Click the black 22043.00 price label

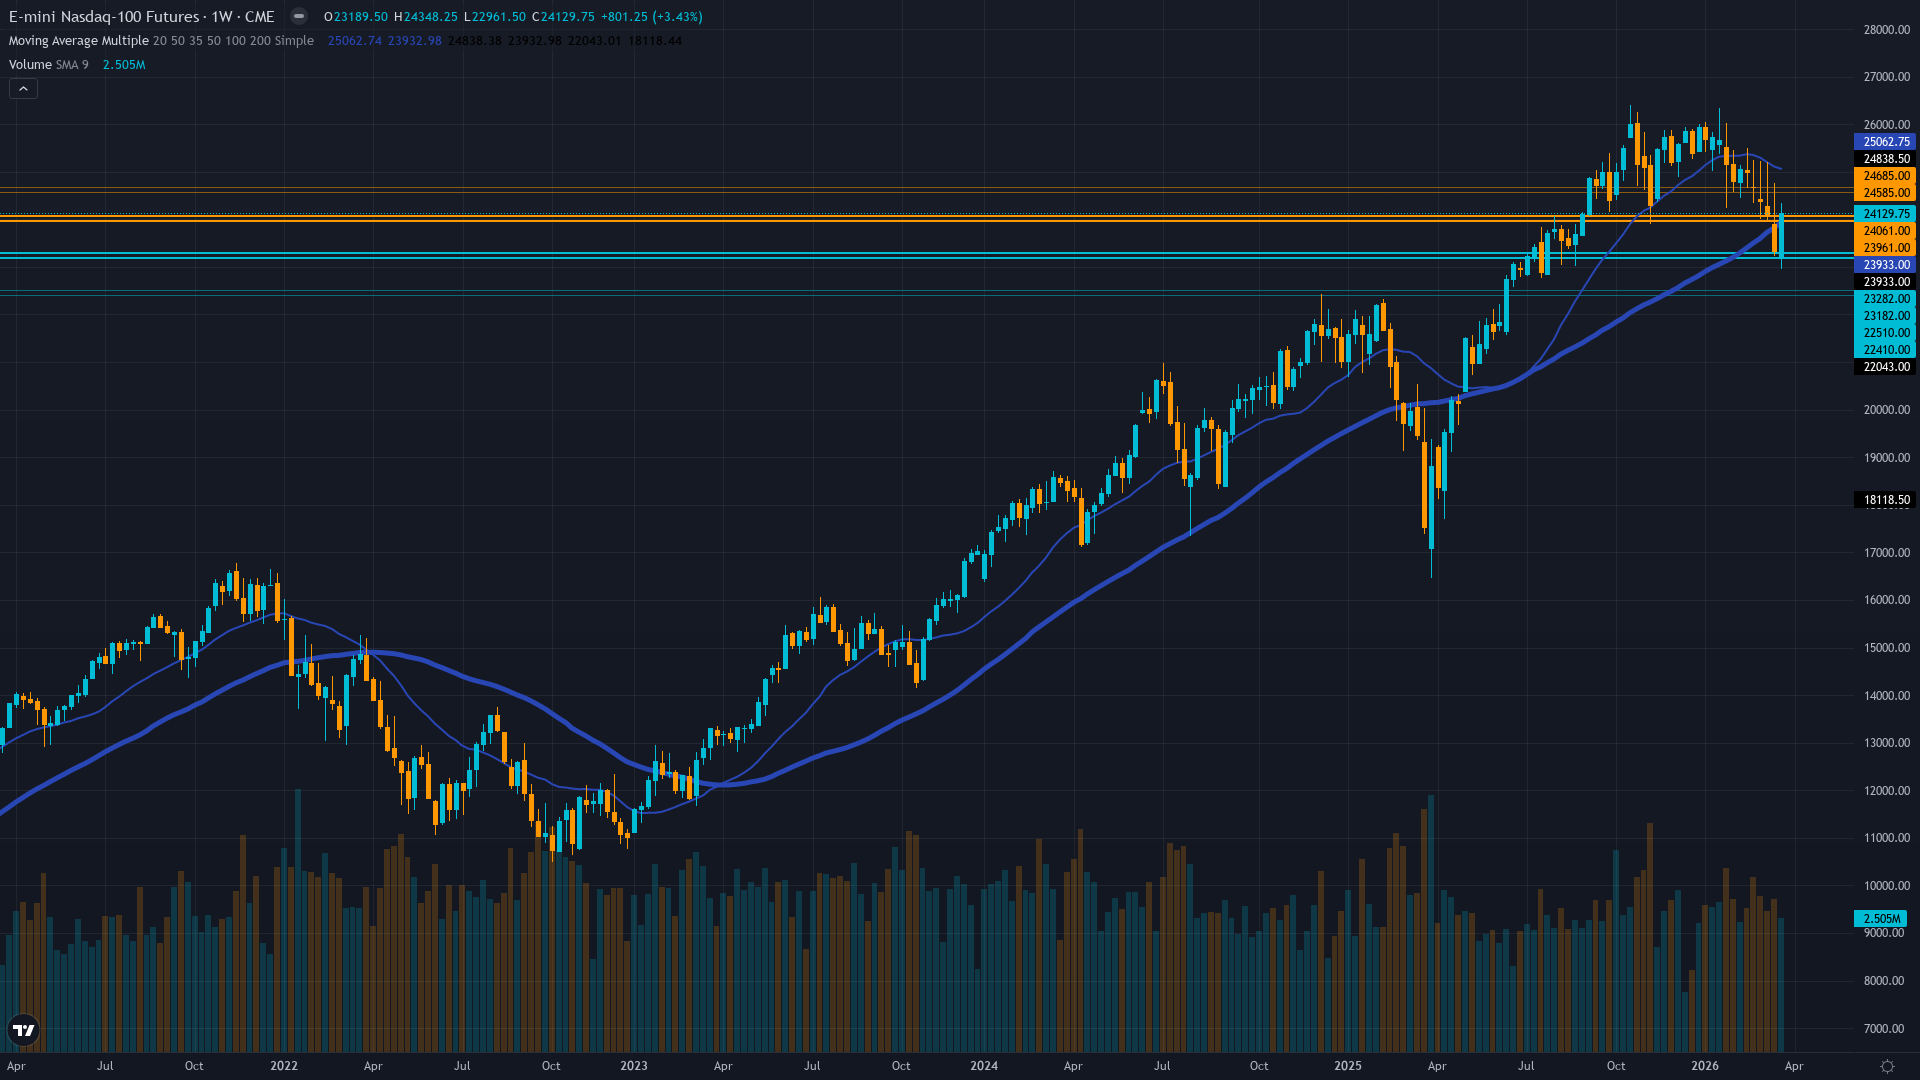tap(1885, 367)
